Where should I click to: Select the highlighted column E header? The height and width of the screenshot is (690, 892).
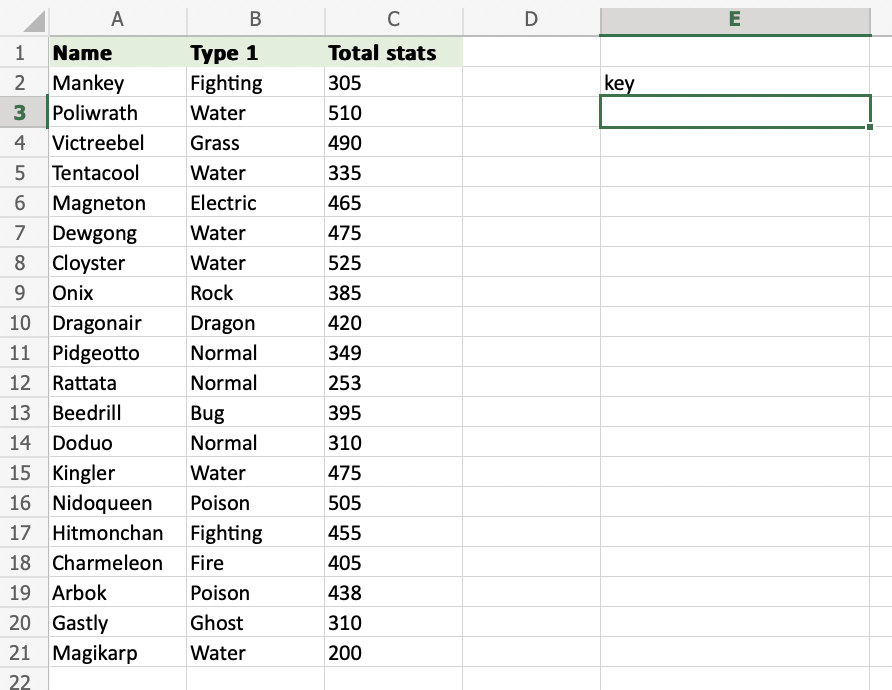click(x=735, y=19)
